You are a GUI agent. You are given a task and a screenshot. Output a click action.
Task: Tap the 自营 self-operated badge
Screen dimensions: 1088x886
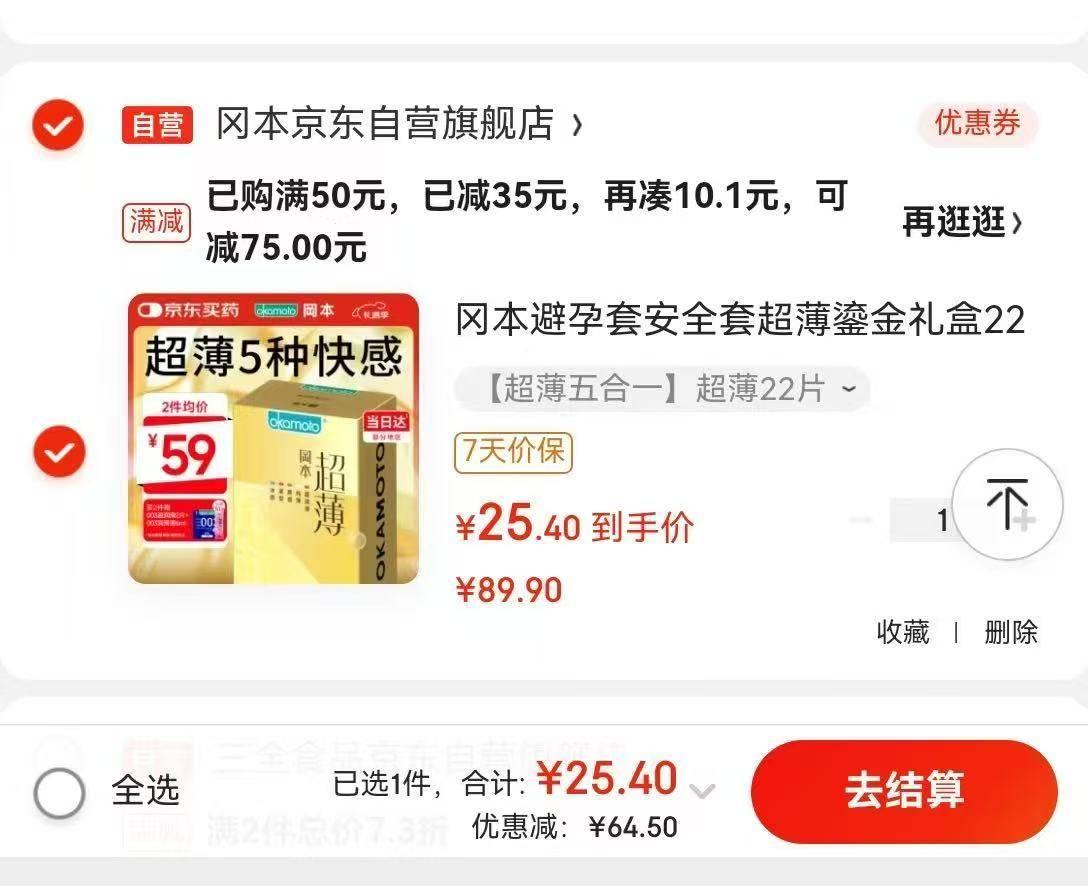pos(158,125)
